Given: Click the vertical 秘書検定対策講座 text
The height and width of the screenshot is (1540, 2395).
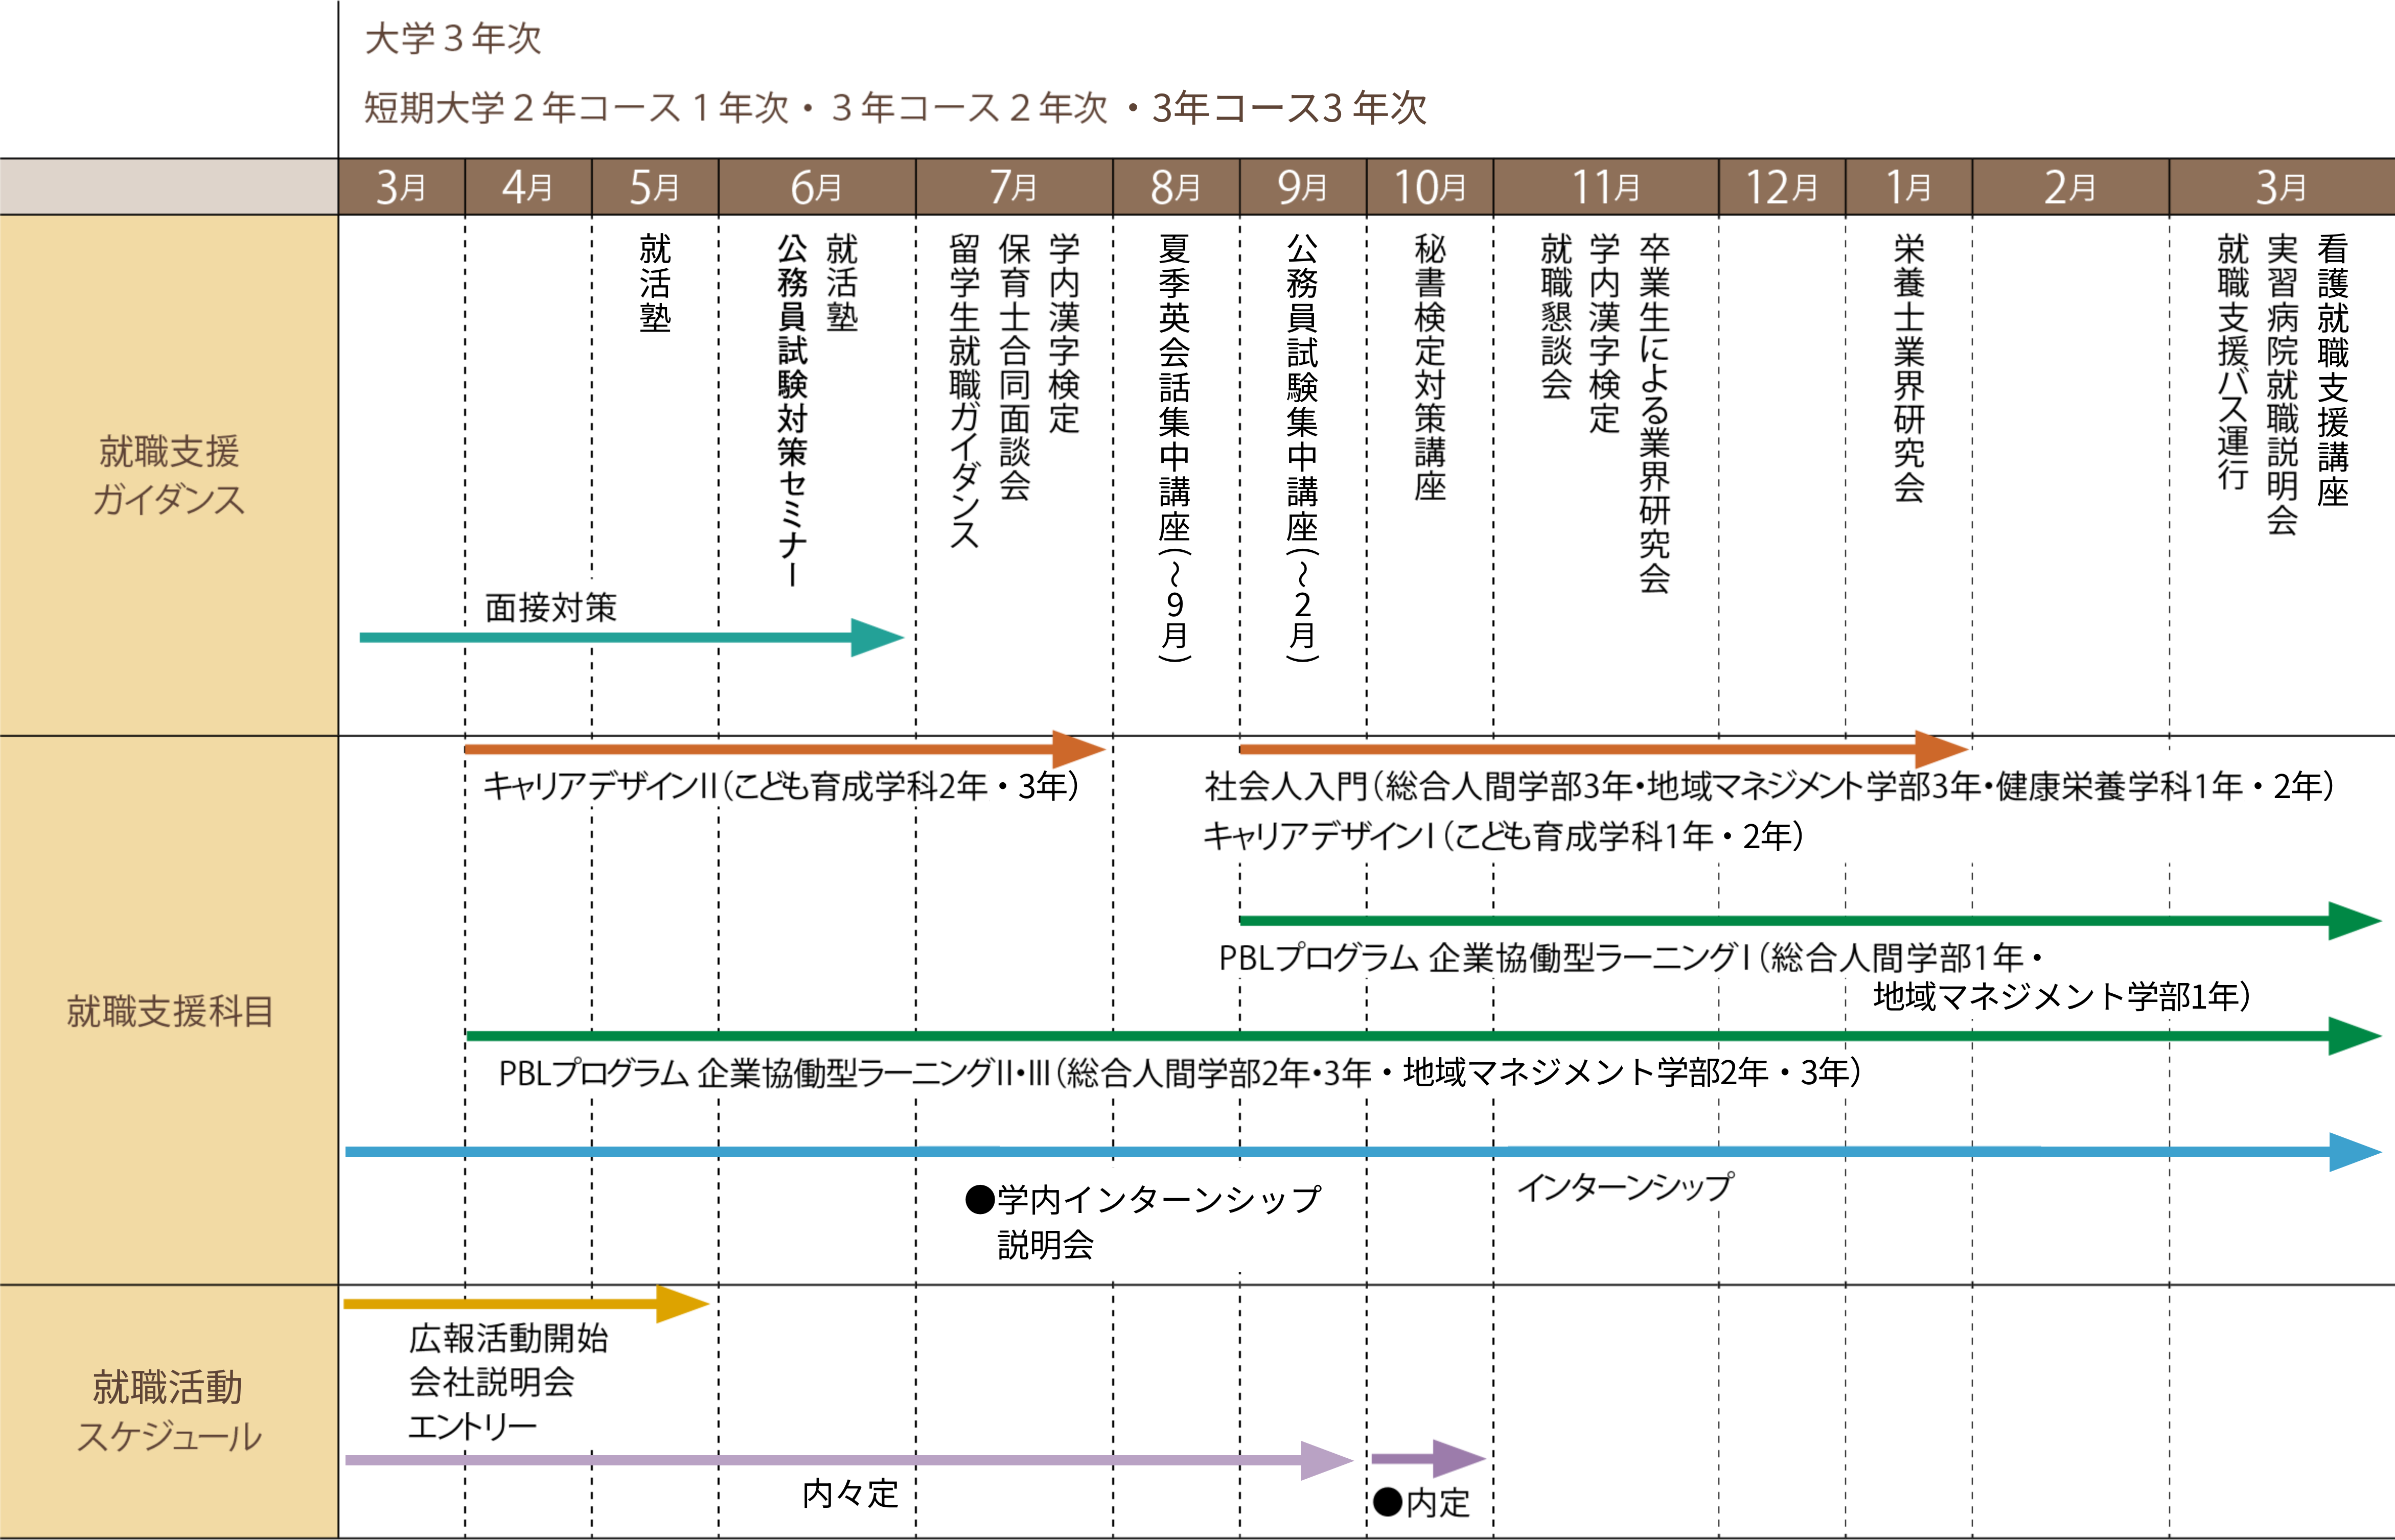Looking at the screenshot, I should click(1430, 366).
